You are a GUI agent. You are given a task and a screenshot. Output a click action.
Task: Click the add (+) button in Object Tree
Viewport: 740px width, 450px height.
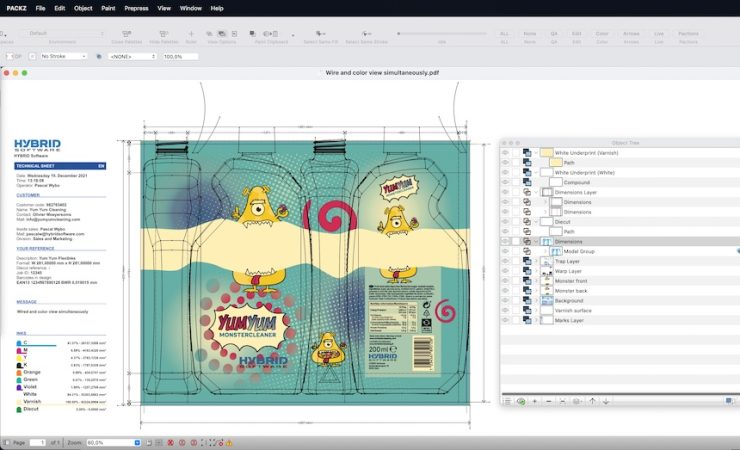[x=535, y=401]
